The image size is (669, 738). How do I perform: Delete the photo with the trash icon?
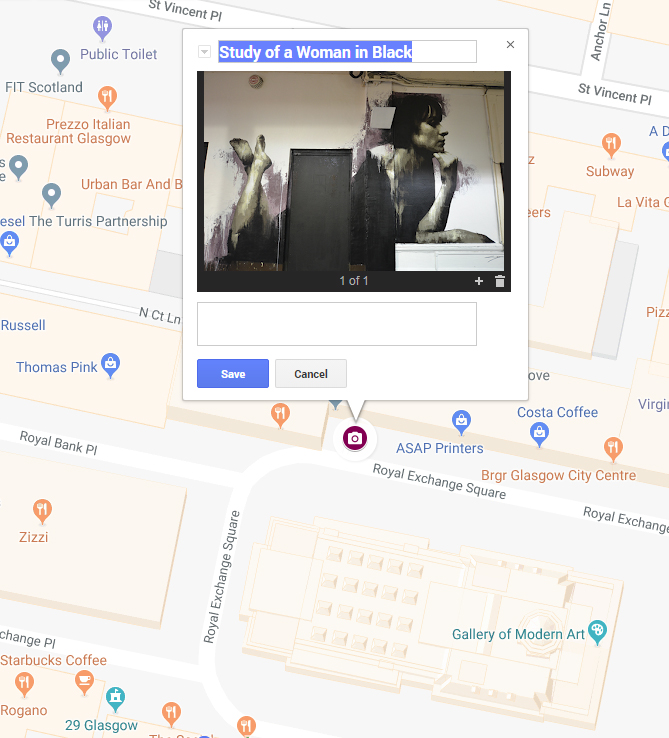point(500,281)
